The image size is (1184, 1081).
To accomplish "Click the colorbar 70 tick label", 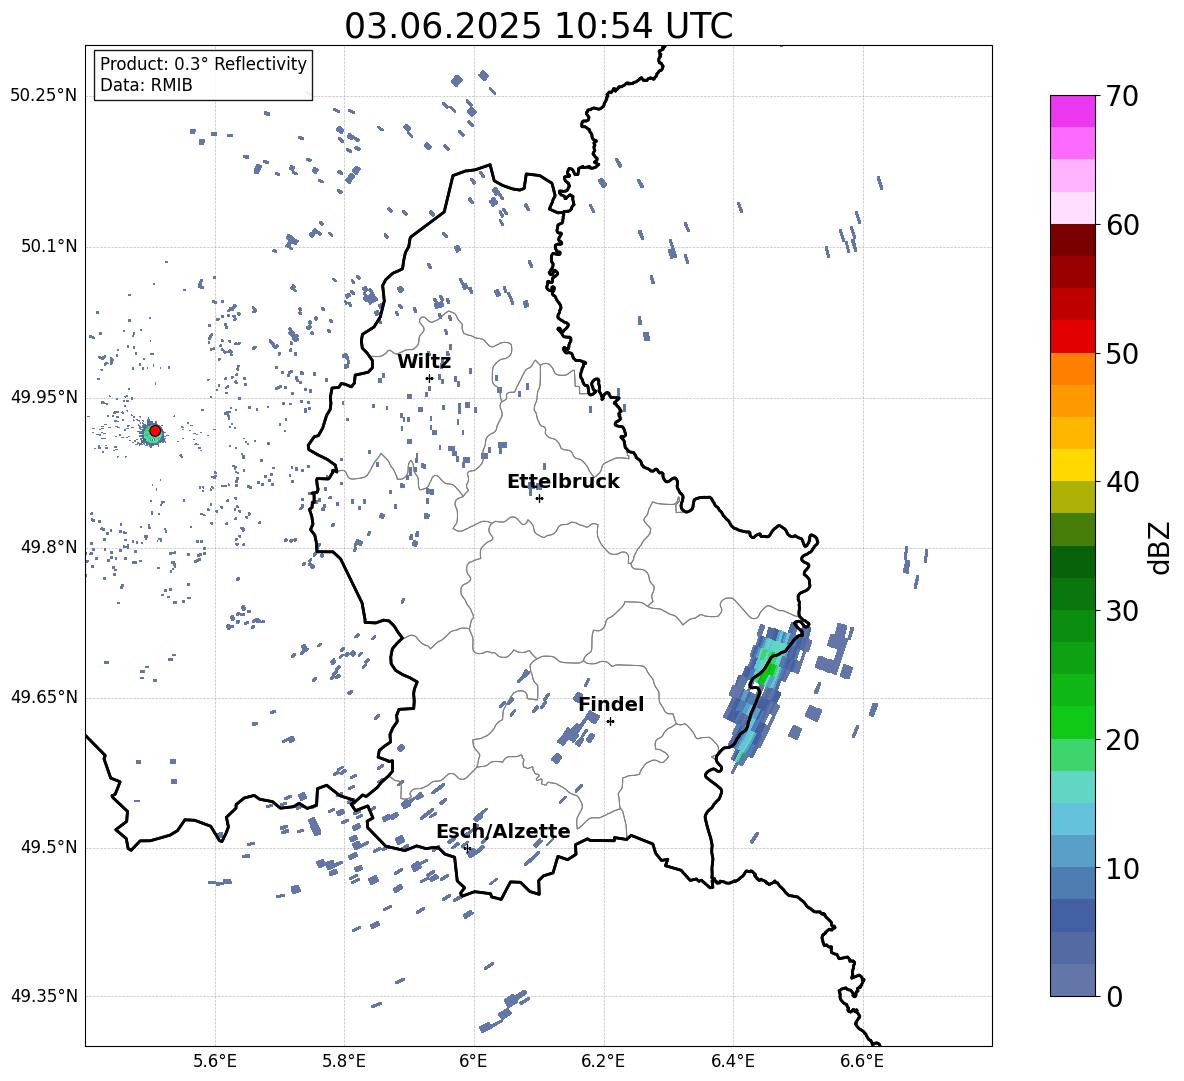I will [1122, 96].
